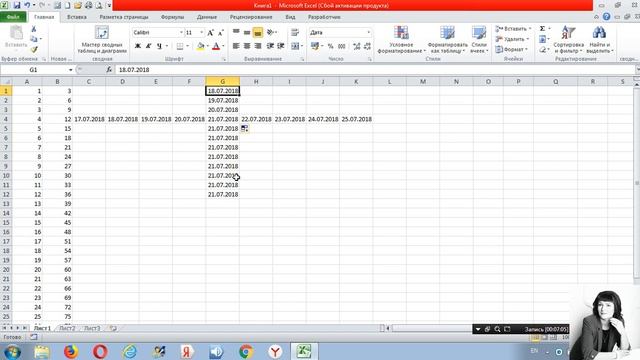The image size is (640, 360).
Task: Open Opera browser from taskbar
Action: tap(100, 351)
